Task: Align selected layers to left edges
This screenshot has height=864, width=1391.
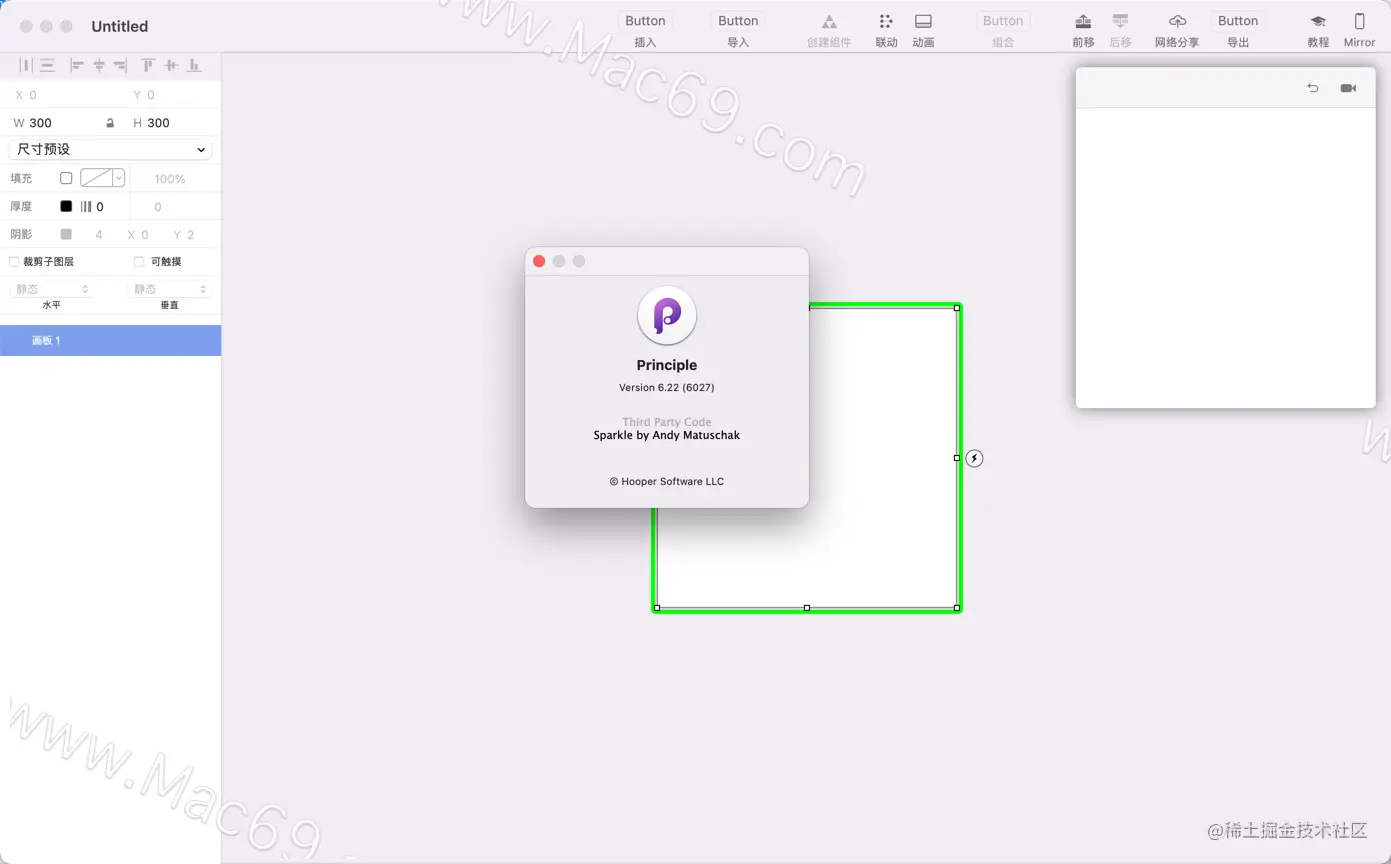Action: [77, 65]
